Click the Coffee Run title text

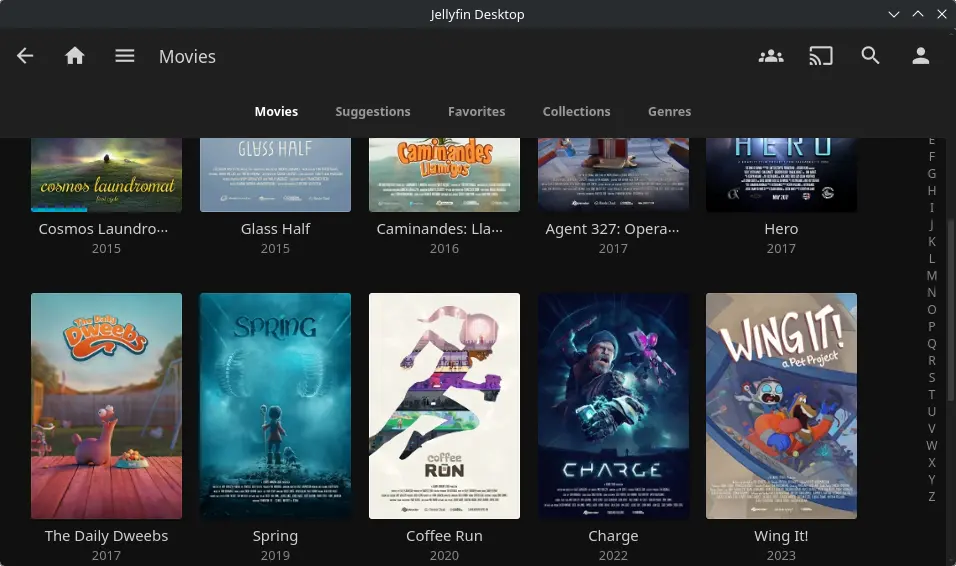[x=444, y=536]
